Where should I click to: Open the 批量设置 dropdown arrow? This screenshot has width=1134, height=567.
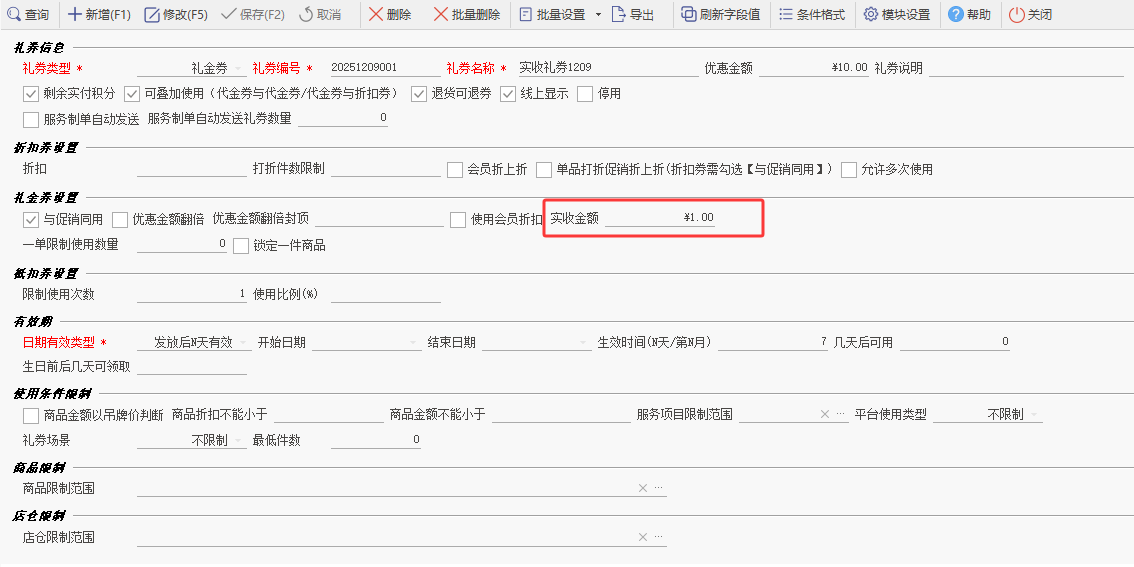598,15
